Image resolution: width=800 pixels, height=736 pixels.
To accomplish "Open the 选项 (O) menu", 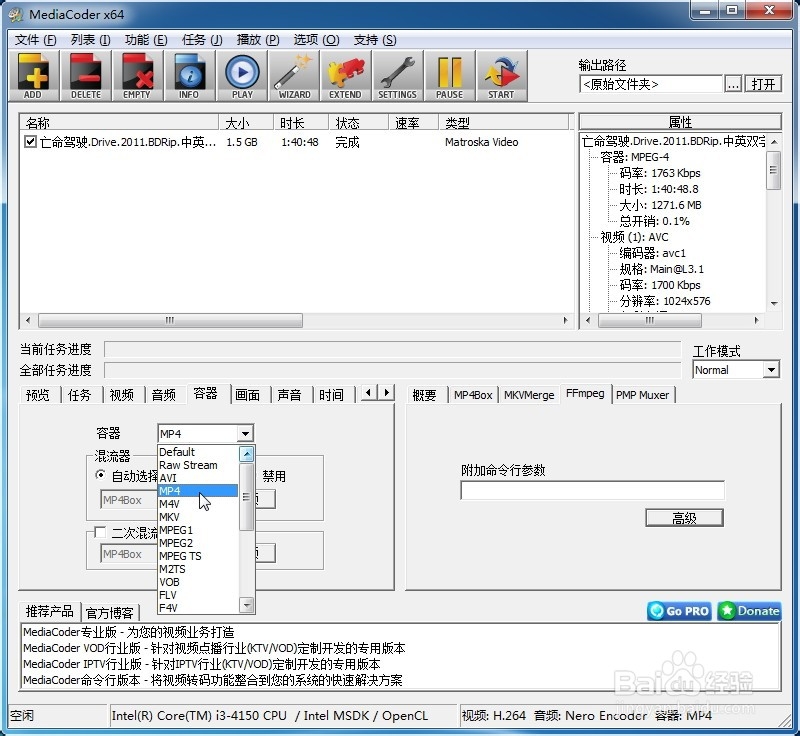I will click(x=316, y=40).
